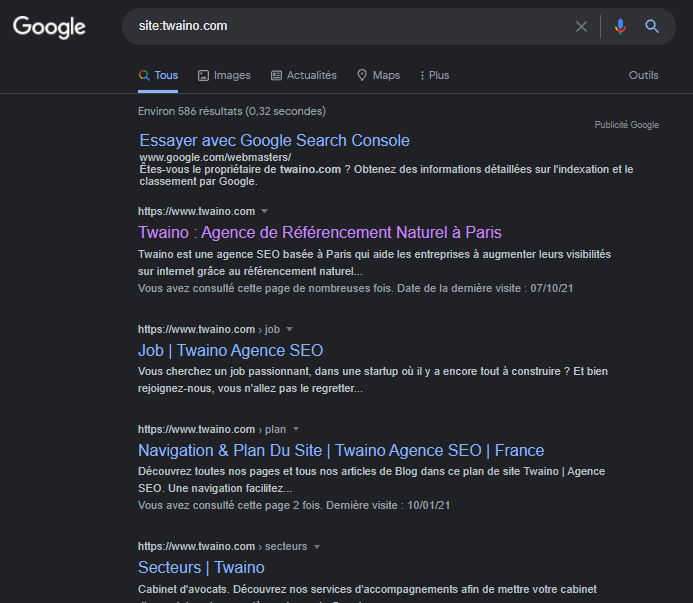
Task: Click the Google logo
Action: (49, 27)
